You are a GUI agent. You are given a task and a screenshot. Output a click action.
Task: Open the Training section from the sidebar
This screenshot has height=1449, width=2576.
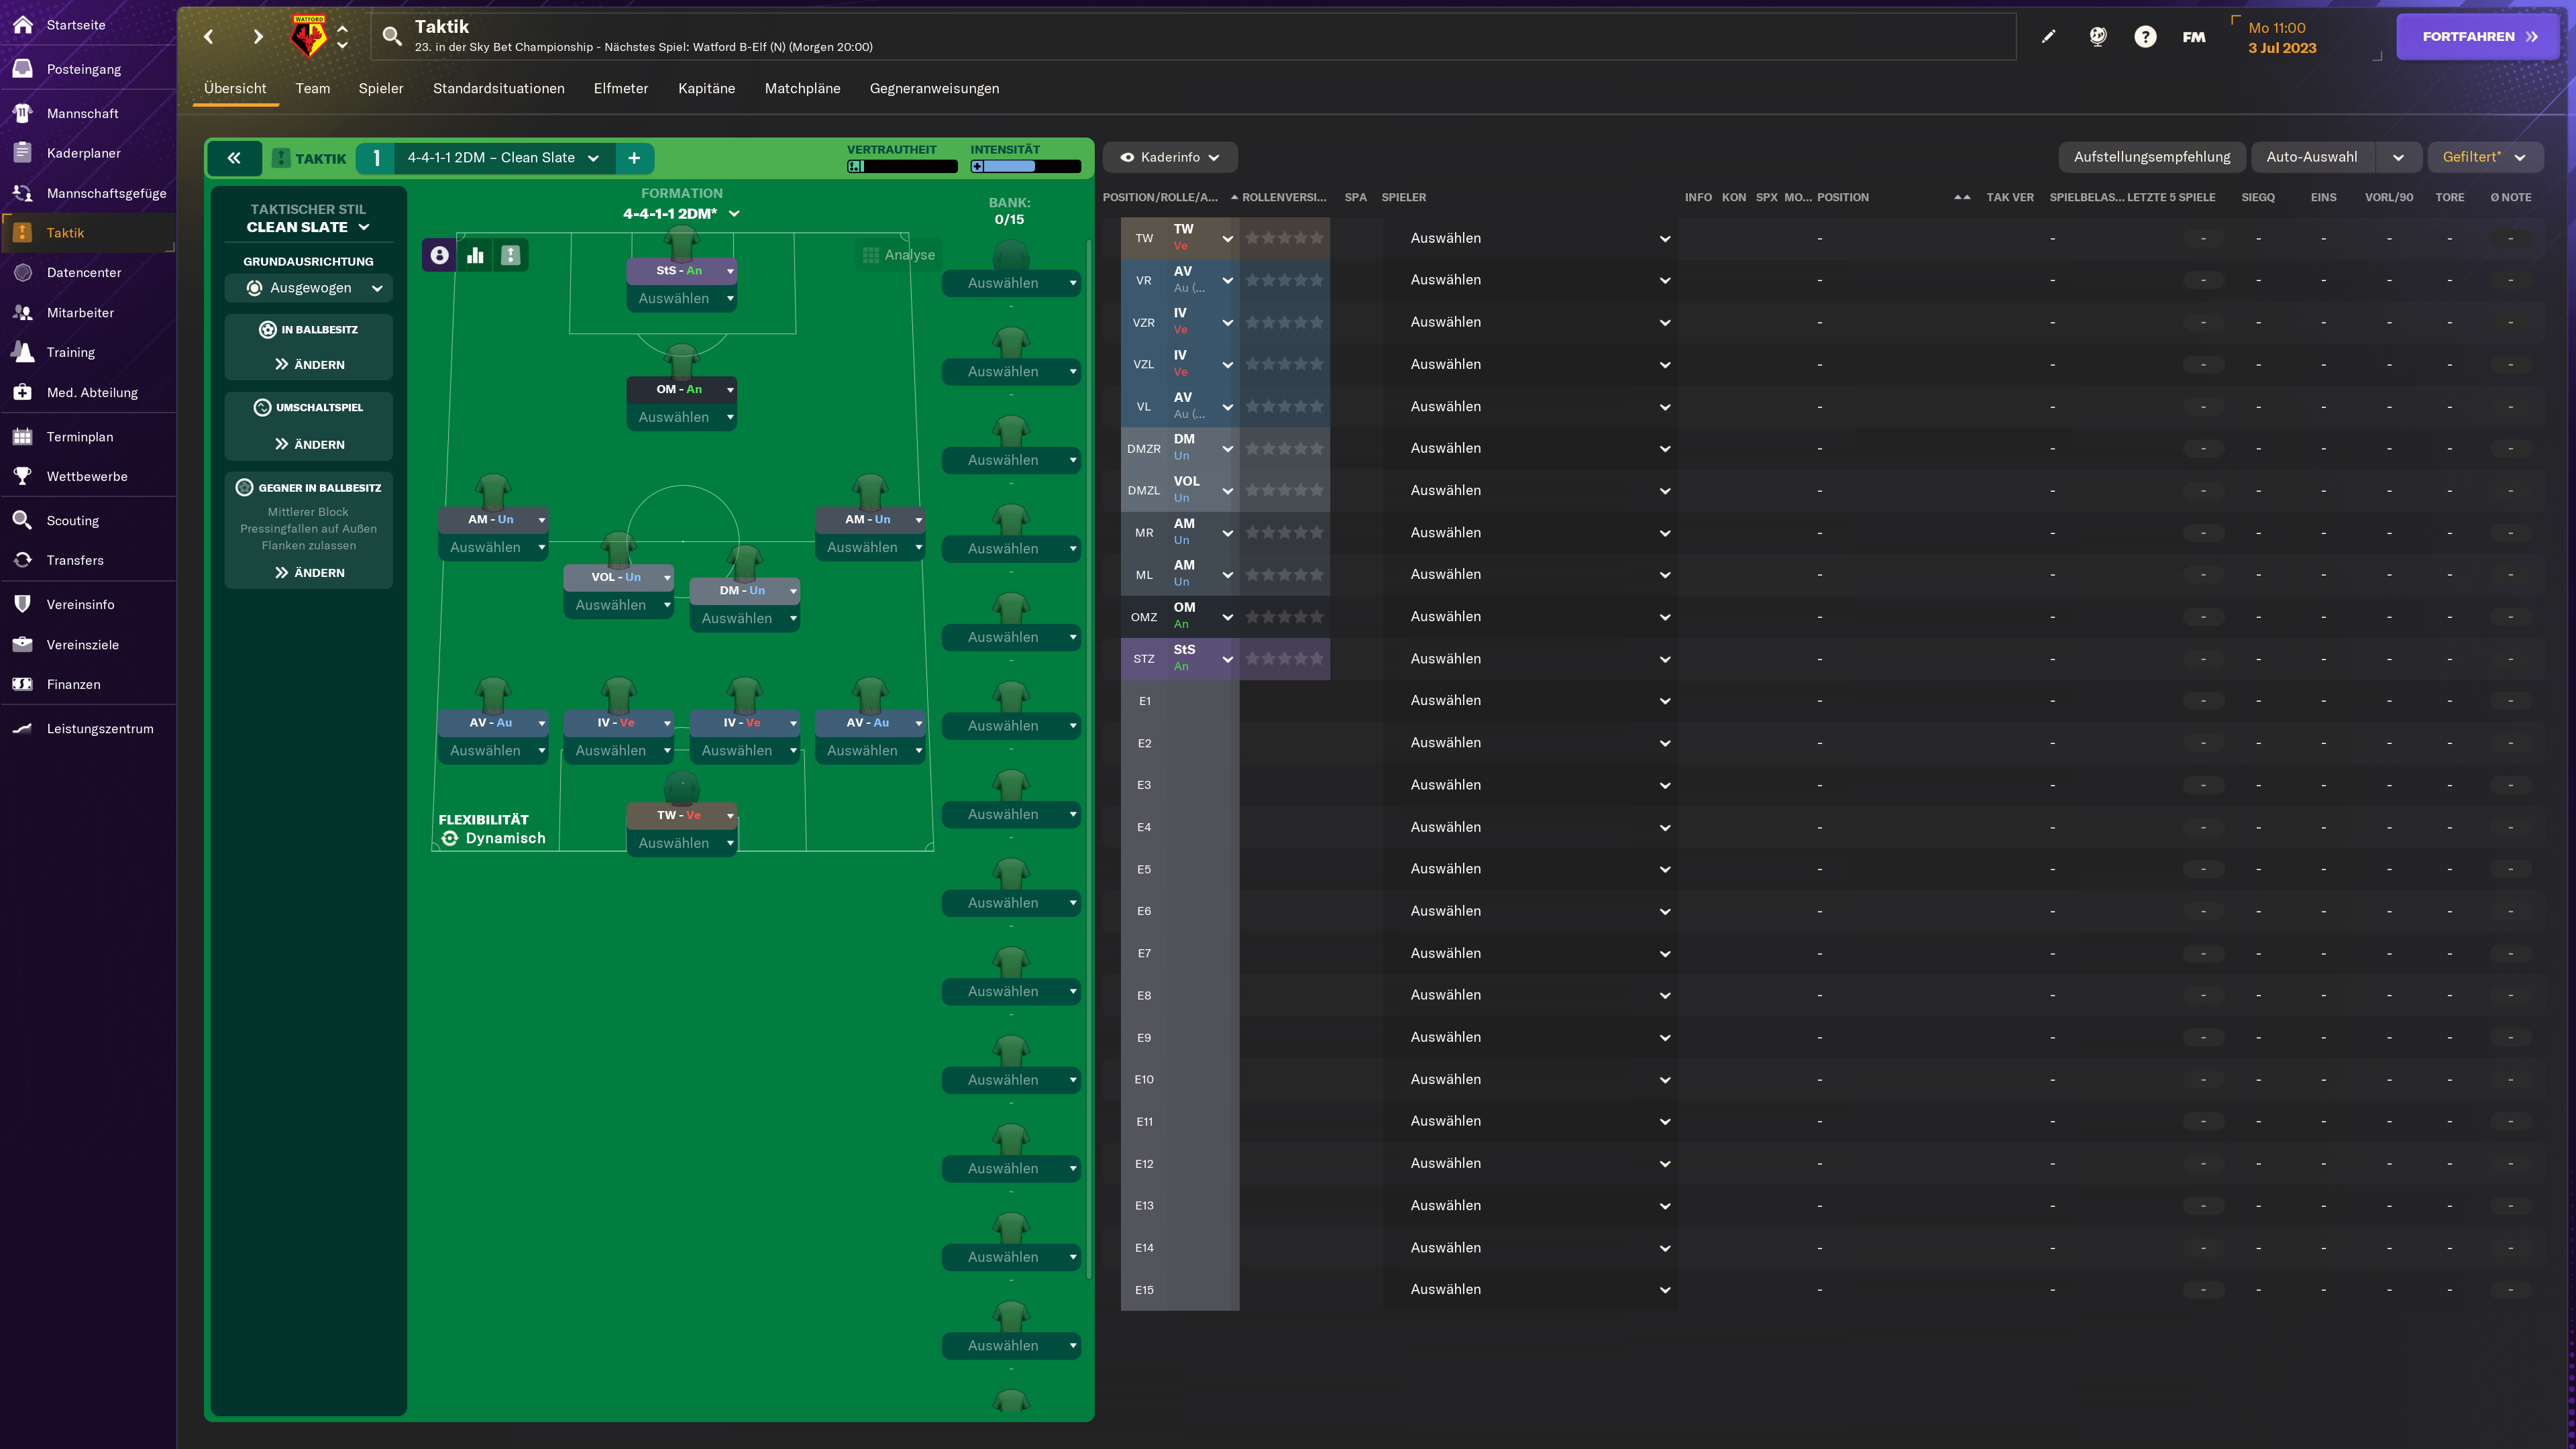[22, 352]
